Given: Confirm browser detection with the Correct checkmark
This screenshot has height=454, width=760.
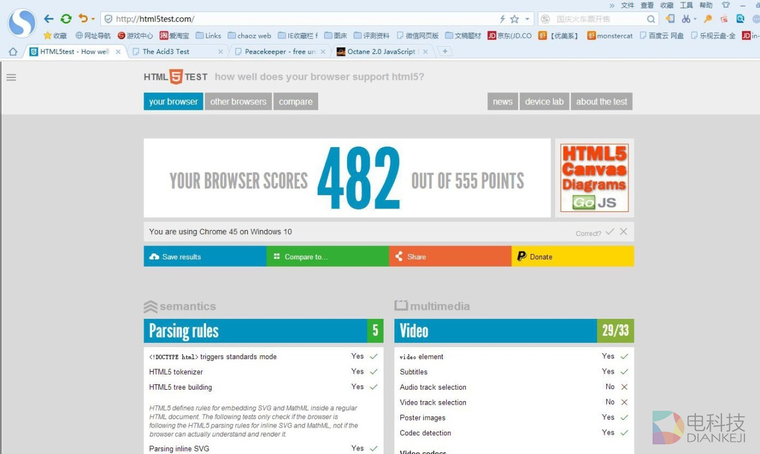Looking at the screenshot, I should 609,232.
